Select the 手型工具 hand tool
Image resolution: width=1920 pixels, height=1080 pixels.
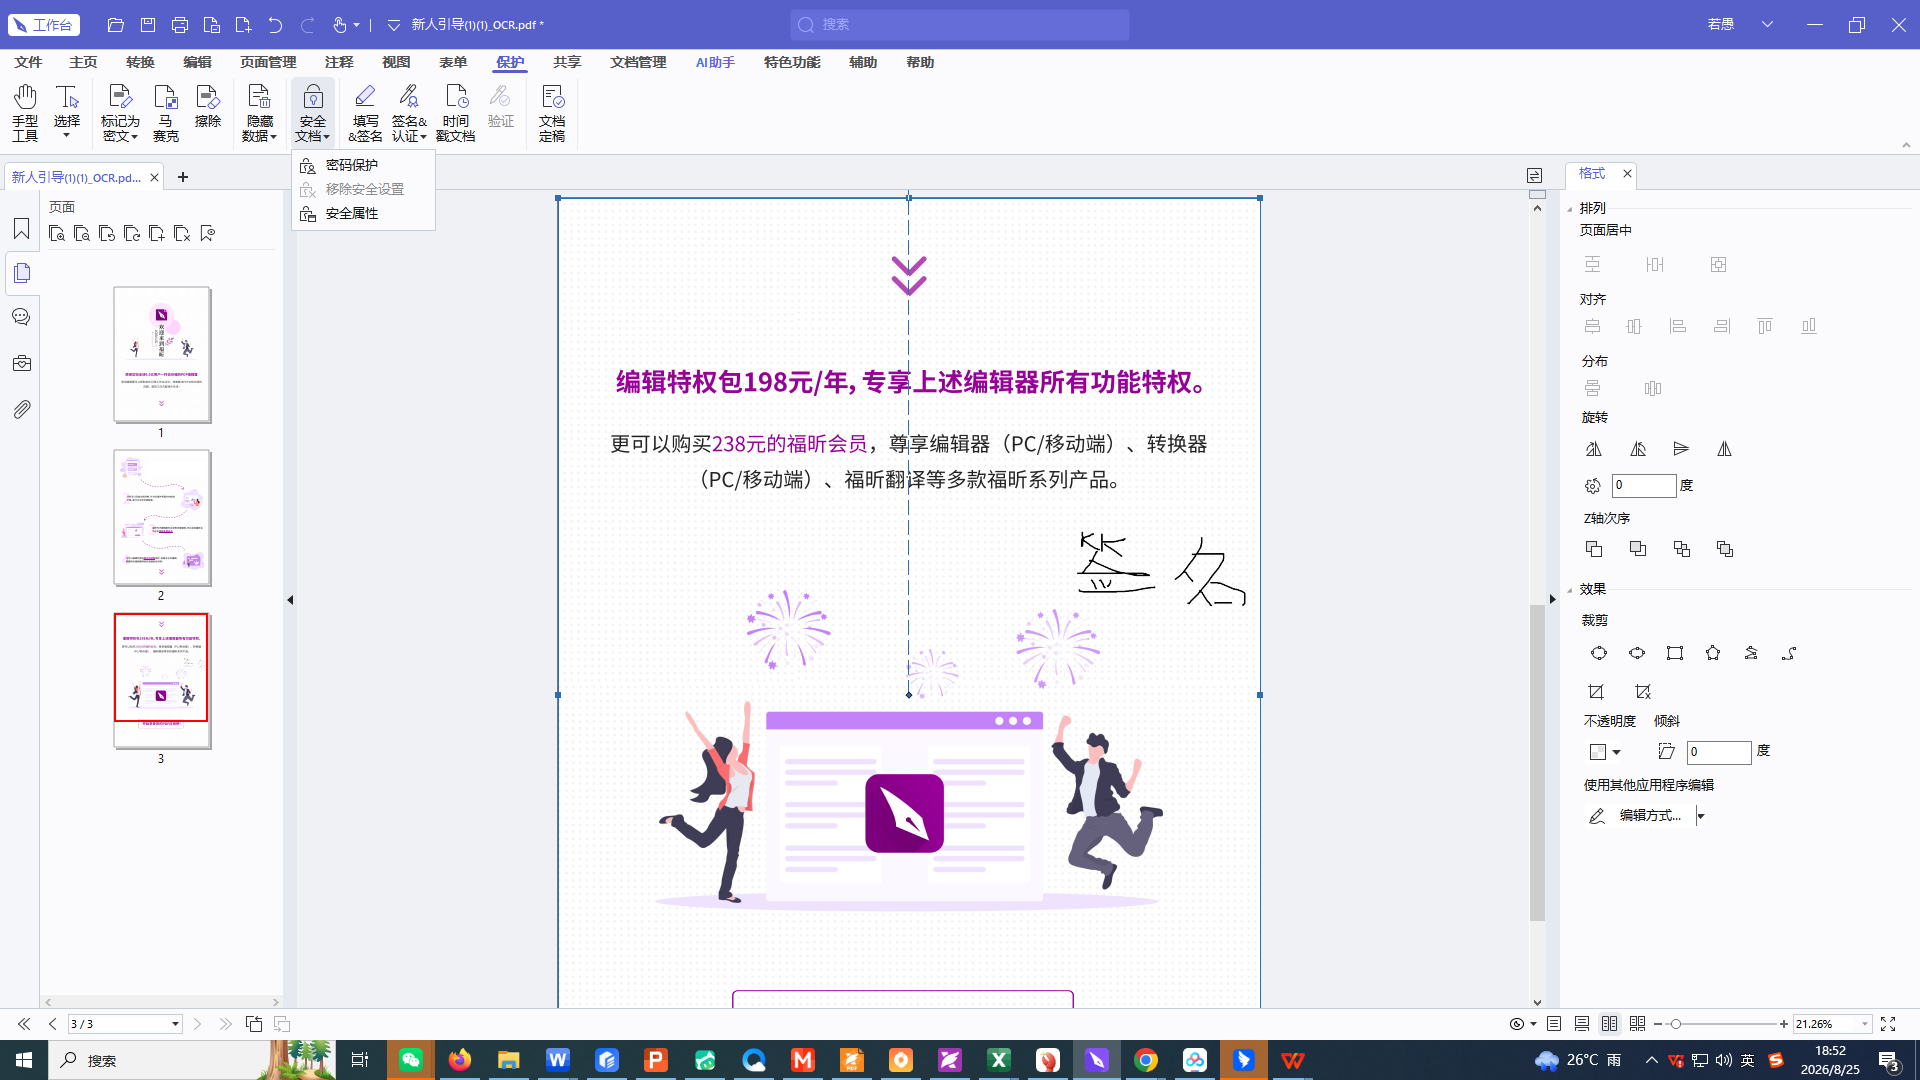(25, 112)
